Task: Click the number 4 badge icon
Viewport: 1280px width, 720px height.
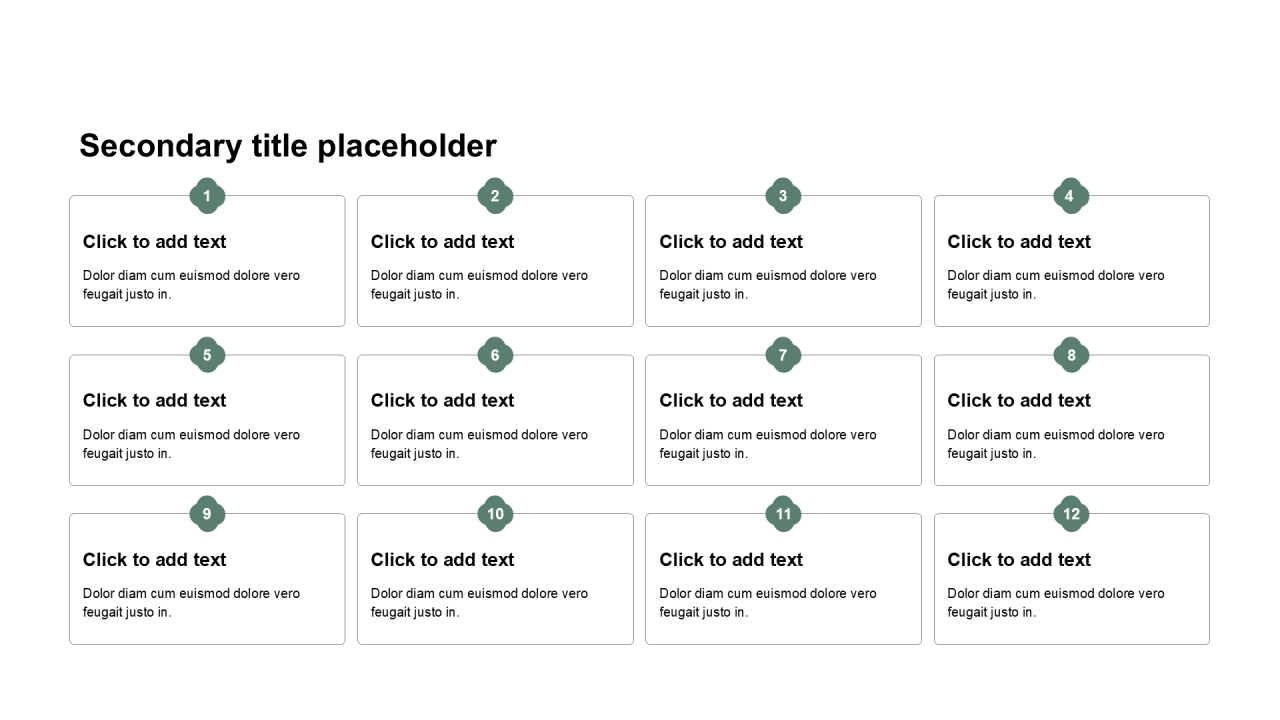Action: (x=1071, y=196)
